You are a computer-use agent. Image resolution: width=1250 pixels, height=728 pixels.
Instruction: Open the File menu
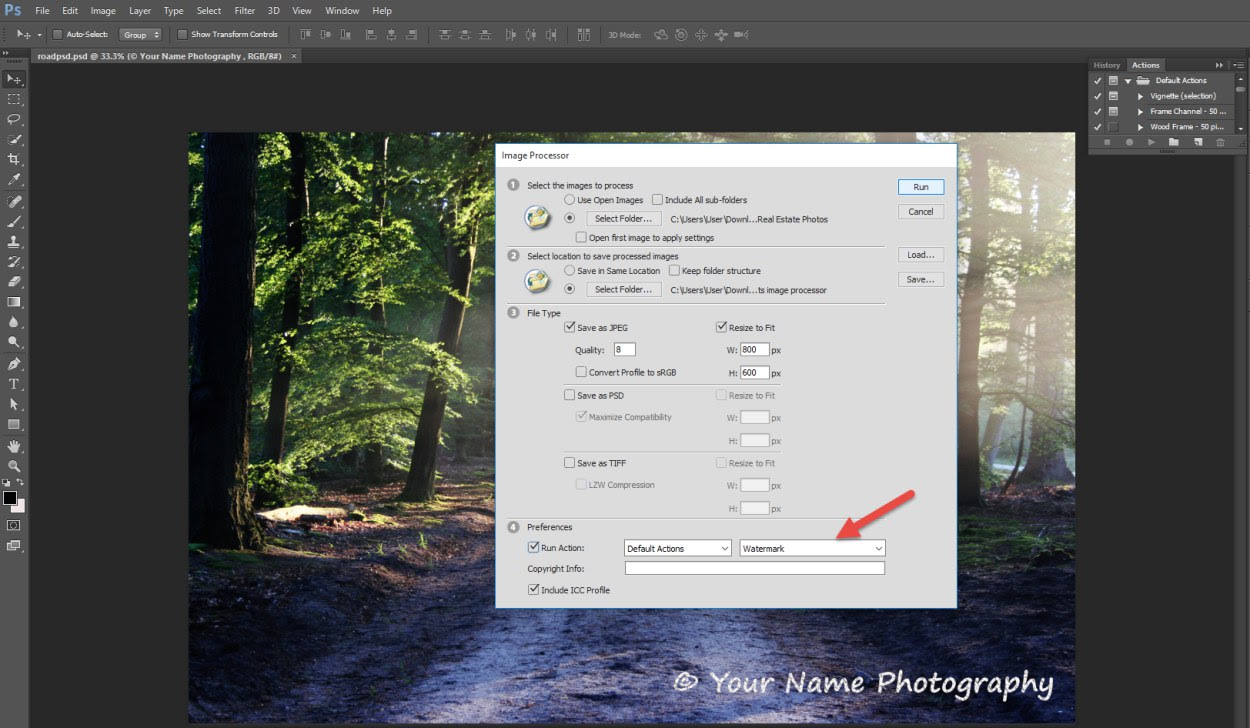pyautogui.click(x=42, y=11)
